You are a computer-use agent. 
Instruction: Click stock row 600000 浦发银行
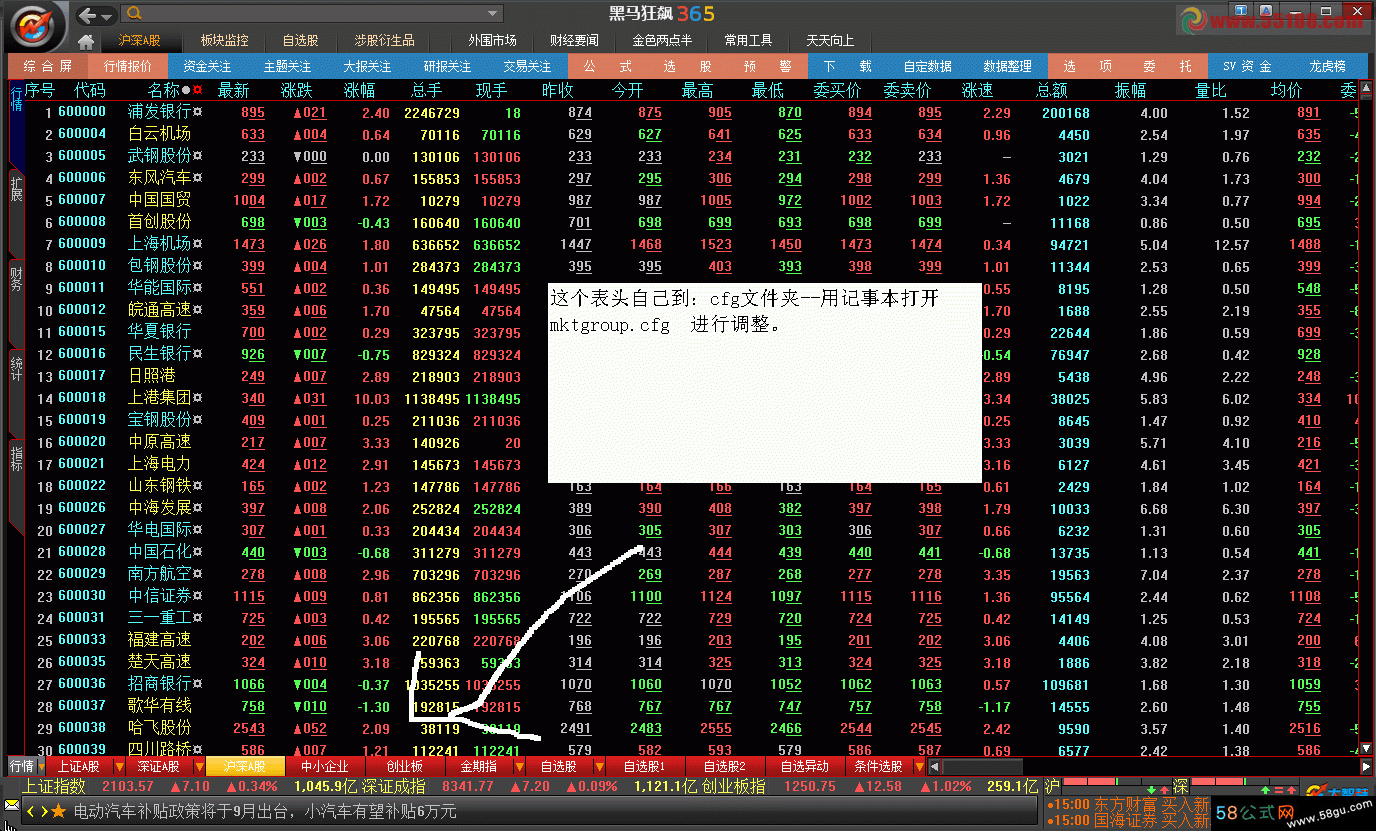[x=691, y=113]
